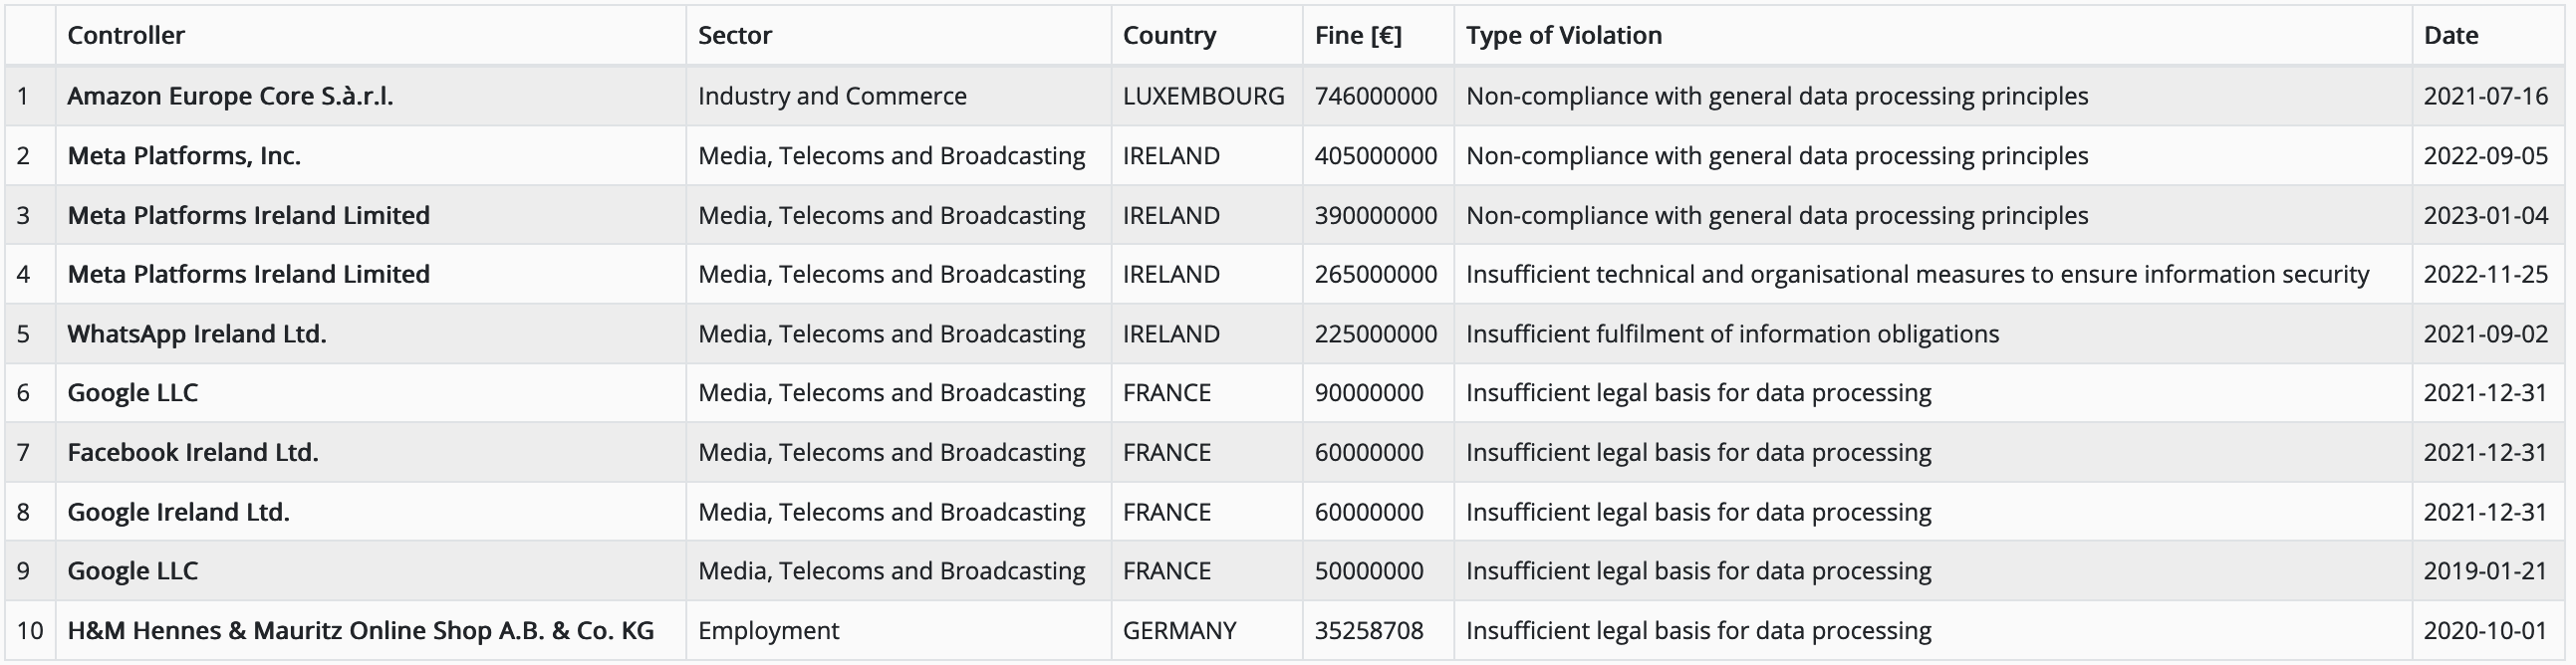Click the GERMANY country cell
This screenshot has height=665, width=2576.
coord(1179,631)
